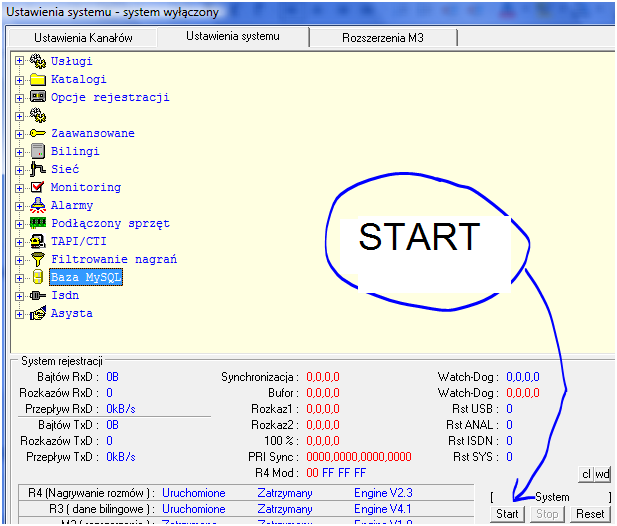This screenshot has width=617, height=526.
Task: Select the Asysta label
Action: (72, 314)
